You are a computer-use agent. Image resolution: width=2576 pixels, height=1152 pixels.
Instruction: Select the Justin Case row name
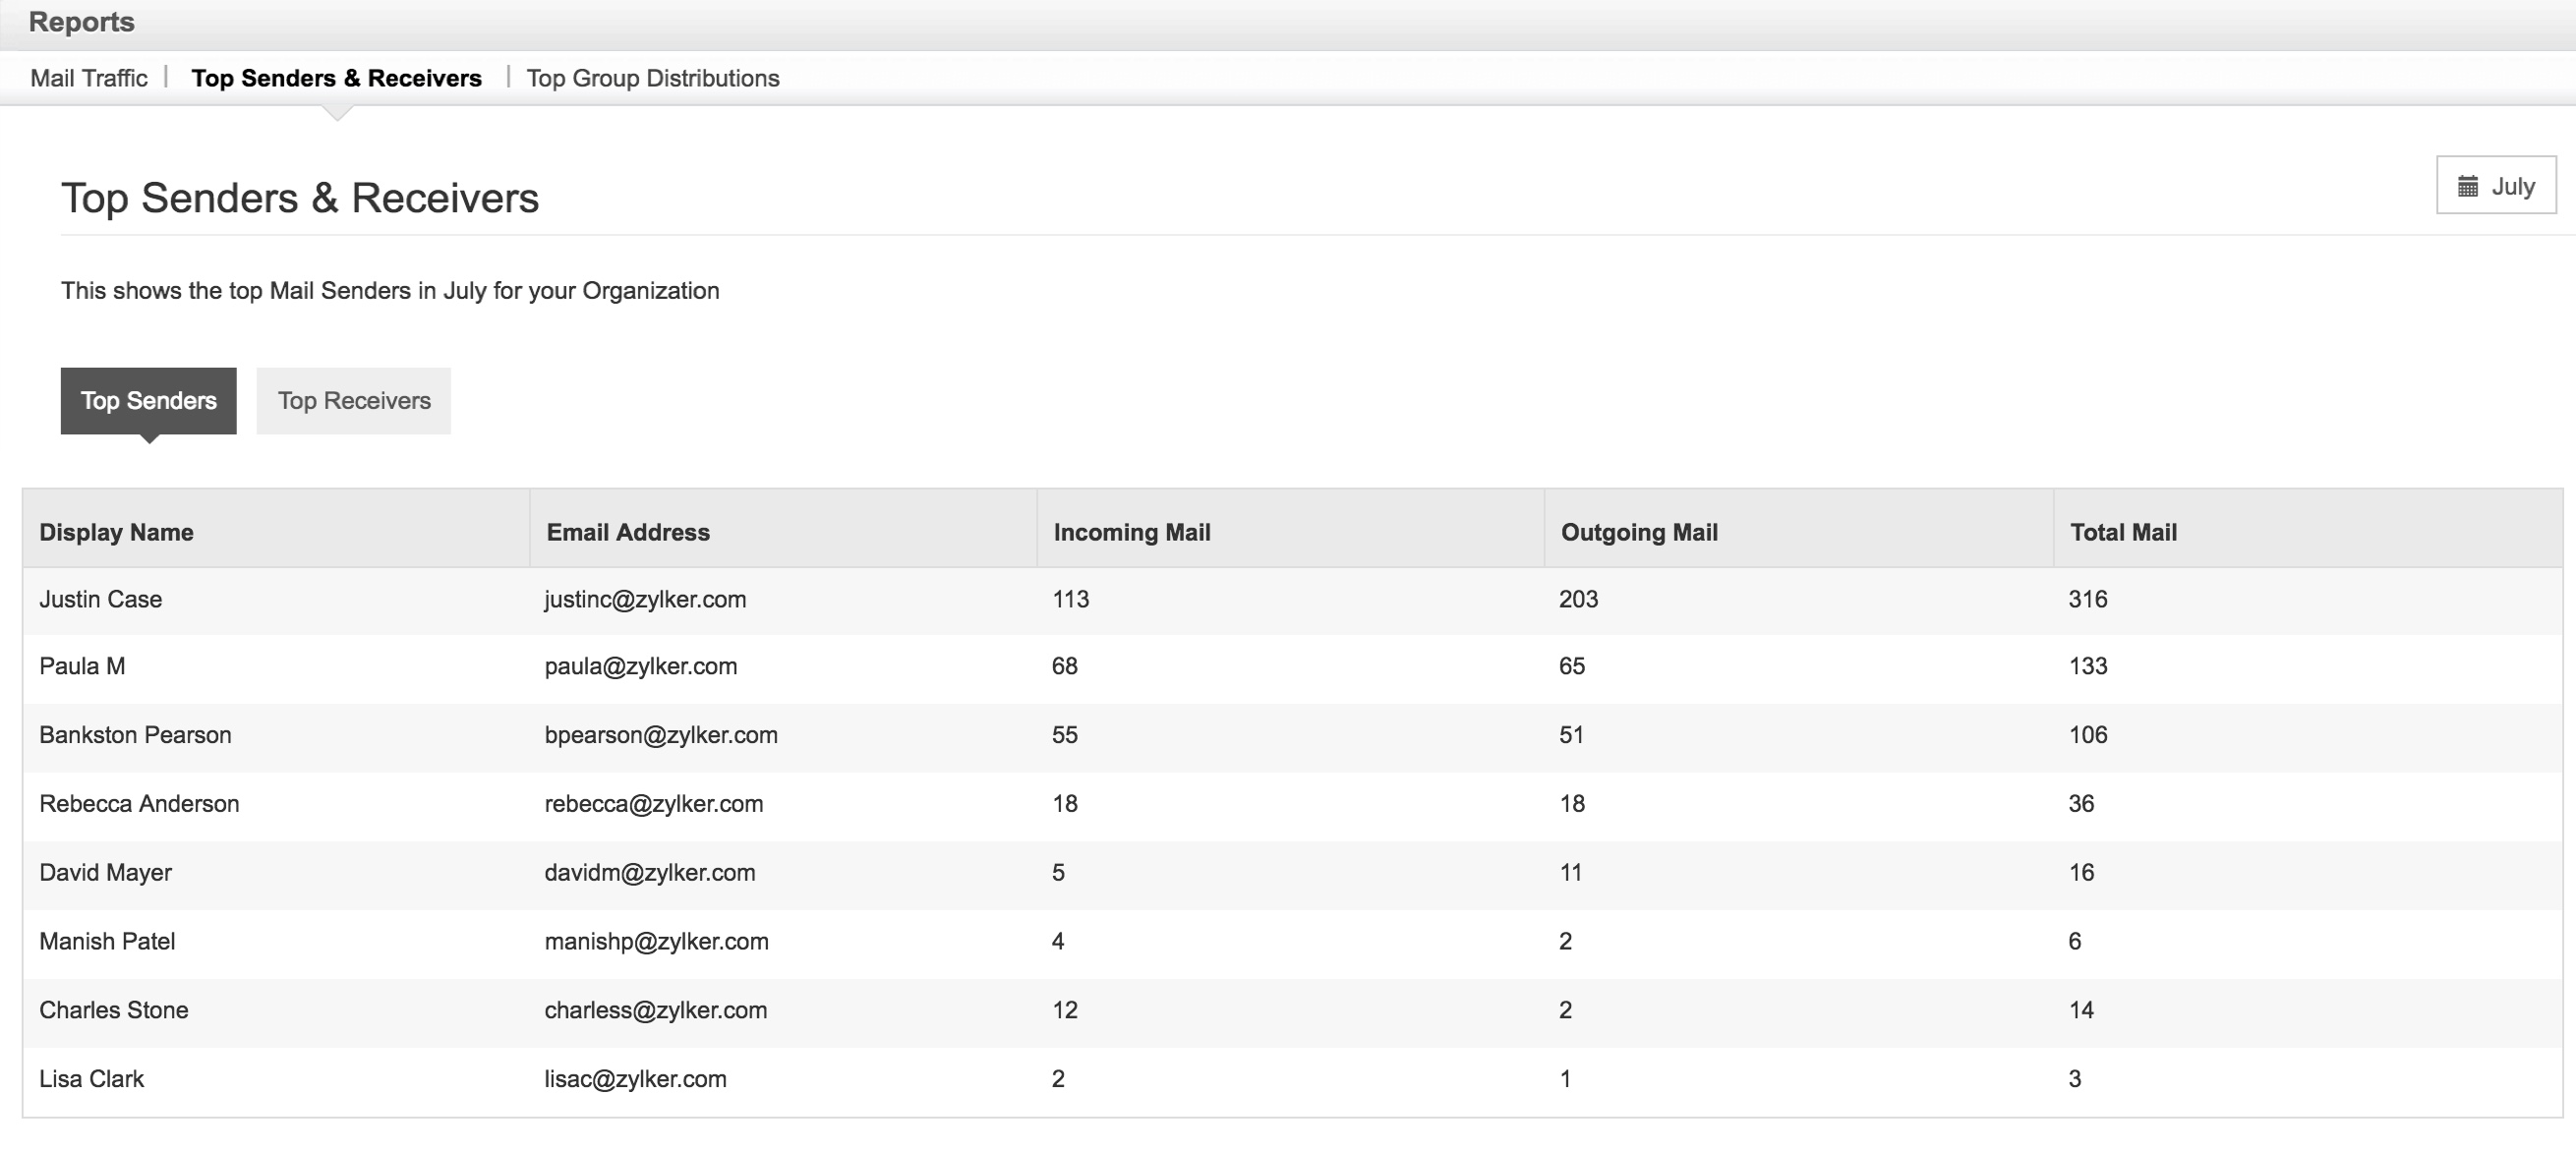[x=100, y=599]
